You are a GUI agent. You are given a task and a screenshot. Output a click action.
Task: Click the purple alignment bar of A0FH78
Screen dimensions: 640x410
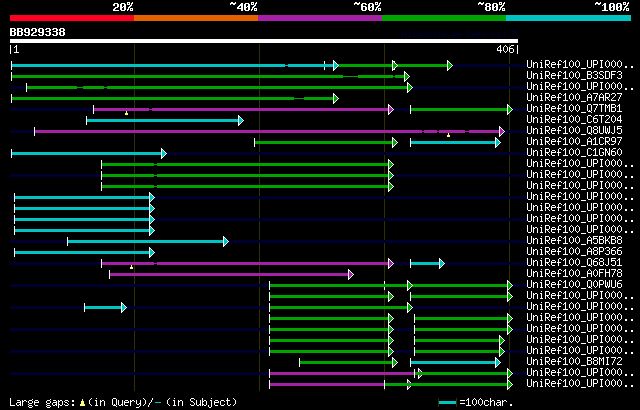point(229,275)
